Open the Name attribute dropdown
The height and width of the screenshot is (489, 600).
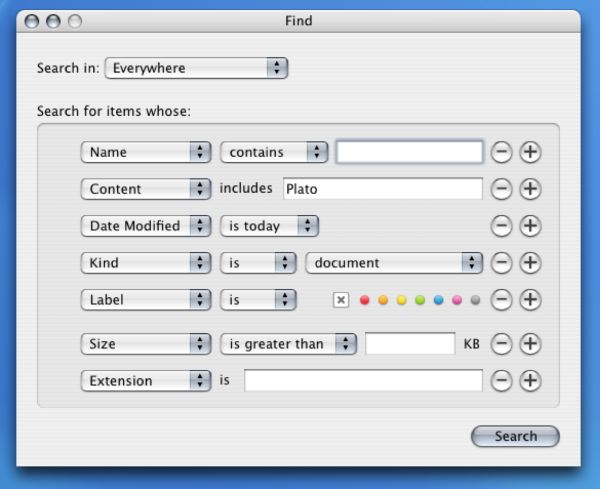146,152
